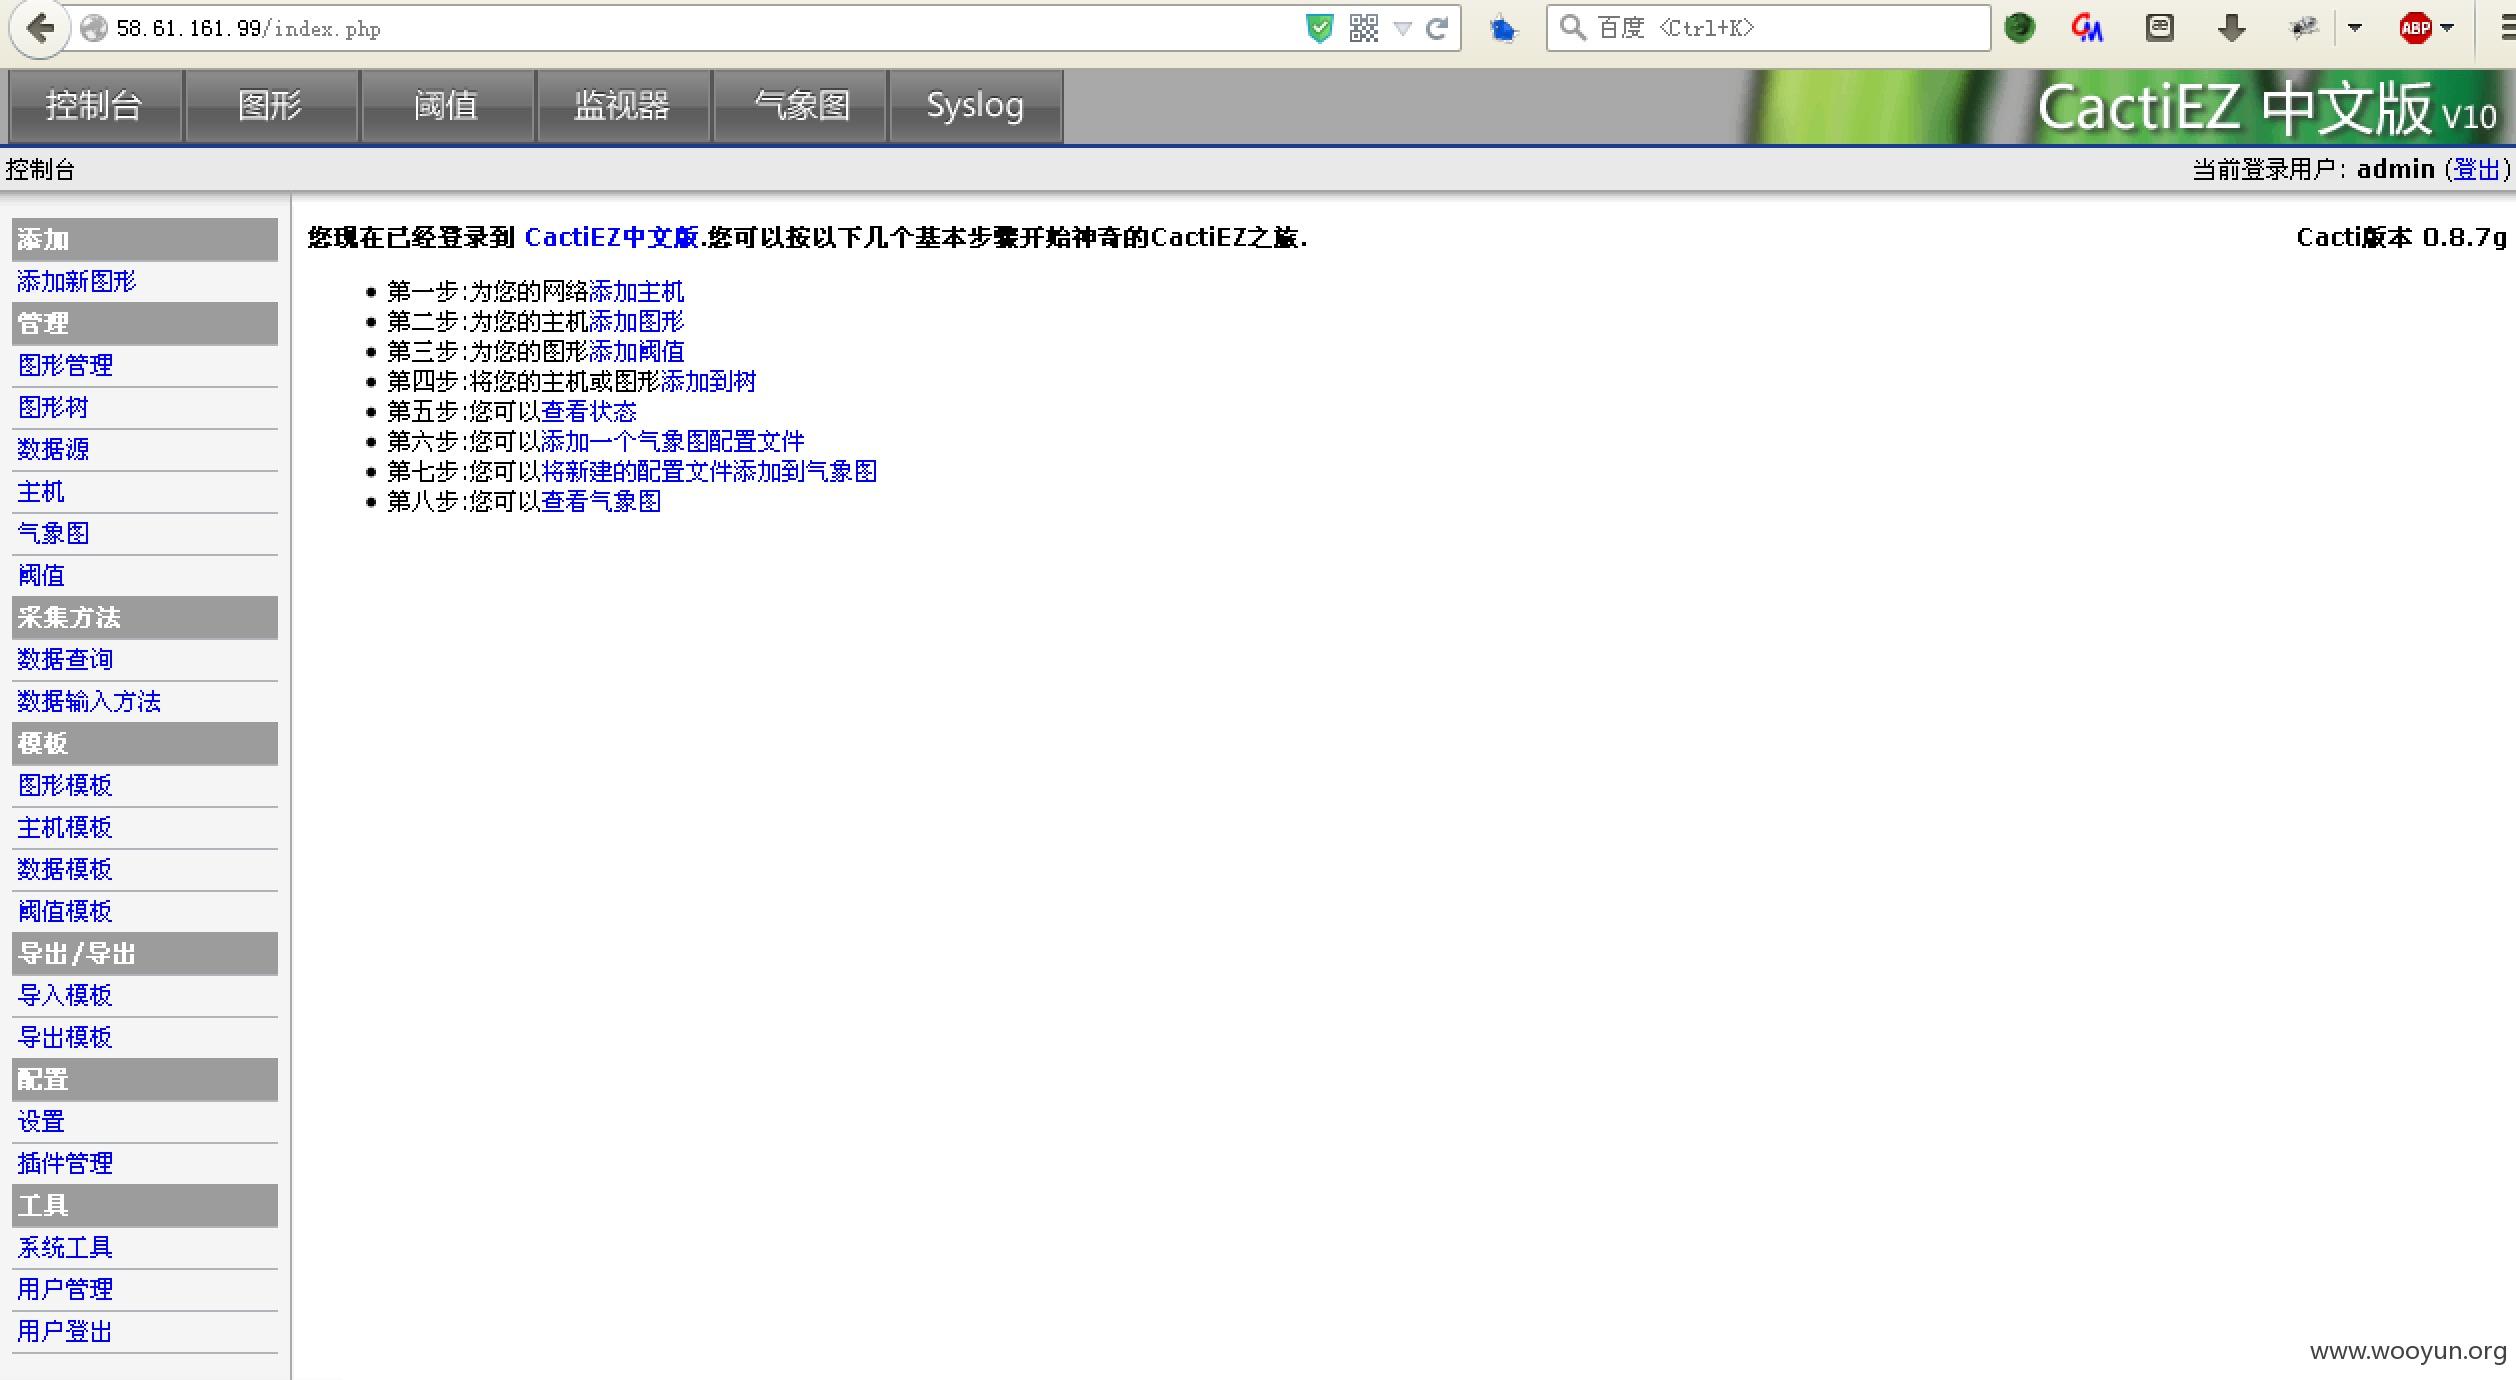The width and height of the screenshot is (2516, 1380).
Task: Open 导入模板 sidebar link
Action: coord(65,995)
